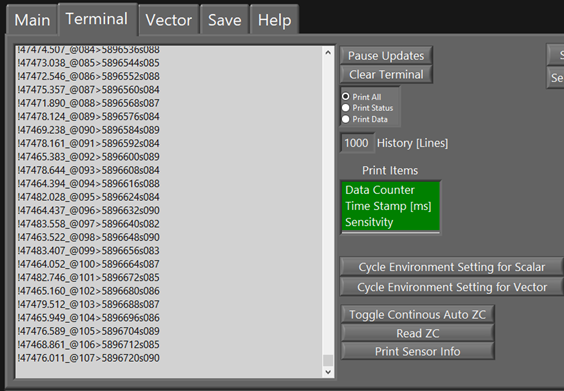Click terminal line !47473.038_@085>5896544s085
The height and width of the screenshot is (391, 564).
click(88, 63)
